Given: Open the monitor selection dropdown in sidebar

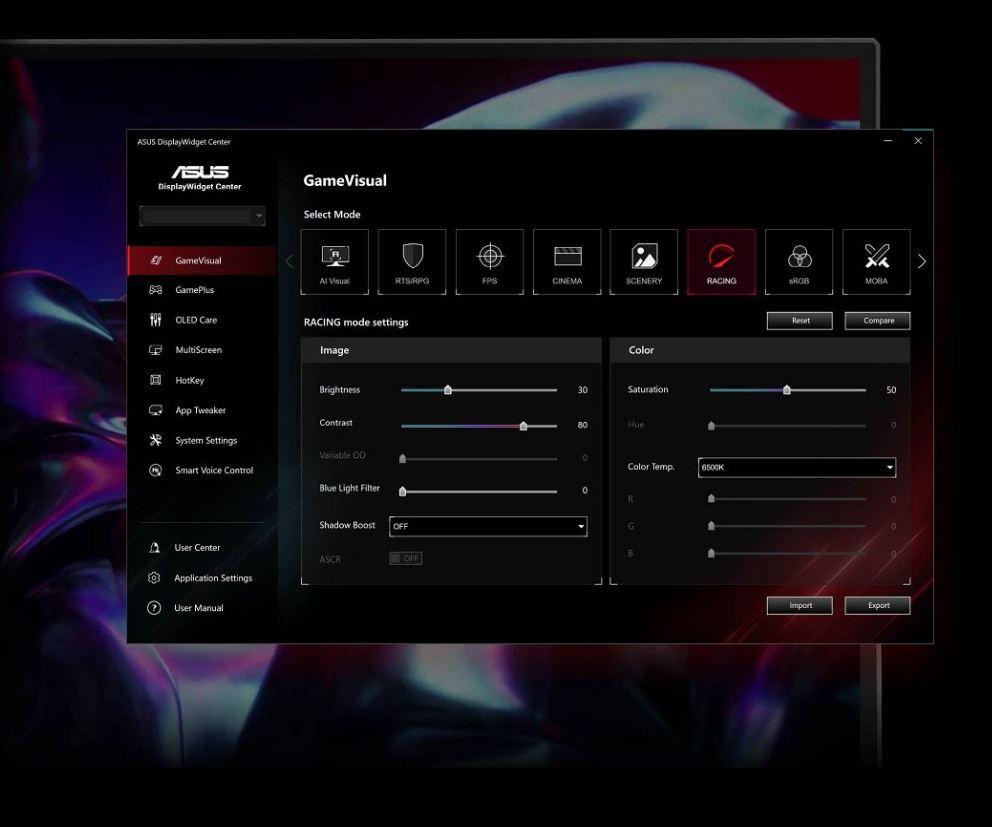Looking at the screenshot, I should tap(202, 216).
